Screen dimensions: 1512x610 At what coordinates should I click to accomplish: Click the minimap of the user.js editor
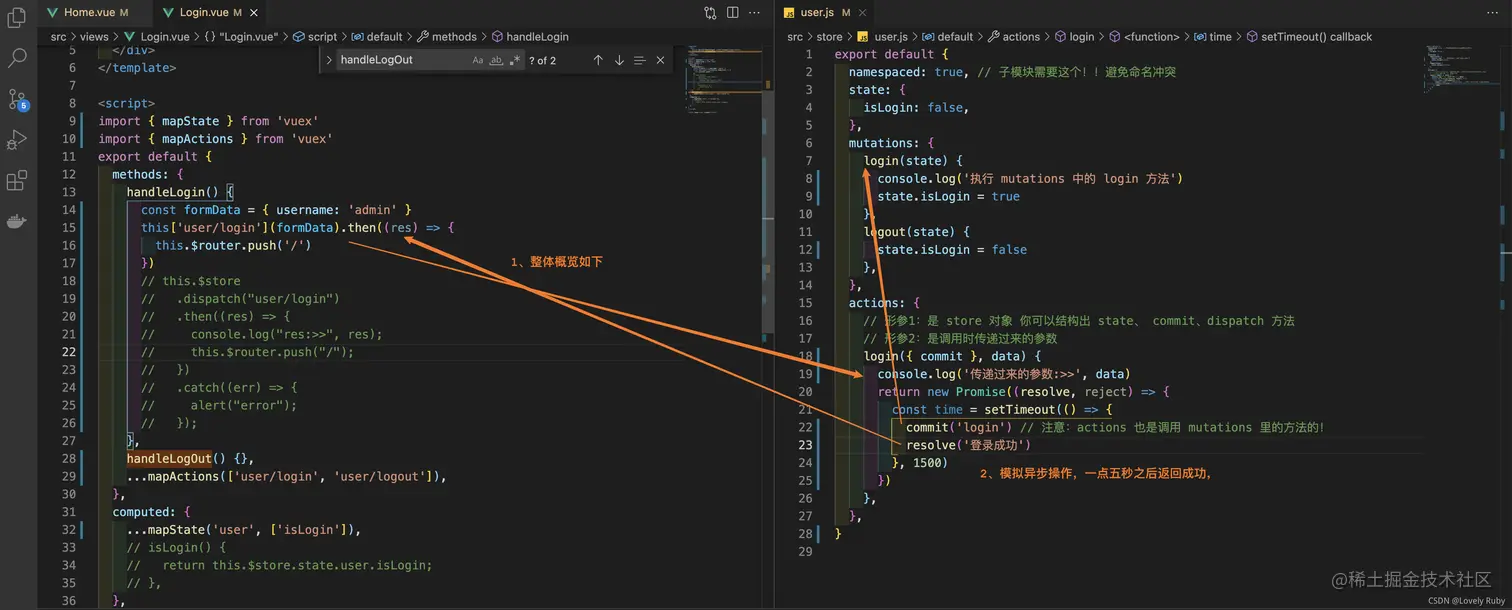coord(1460,70)
